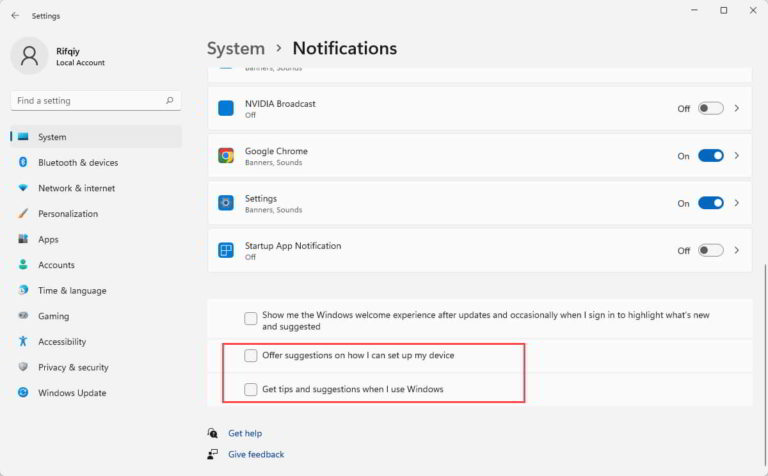Click the Settings app gear icon
The height and width of the screenshot is (476, 768).
226,203
